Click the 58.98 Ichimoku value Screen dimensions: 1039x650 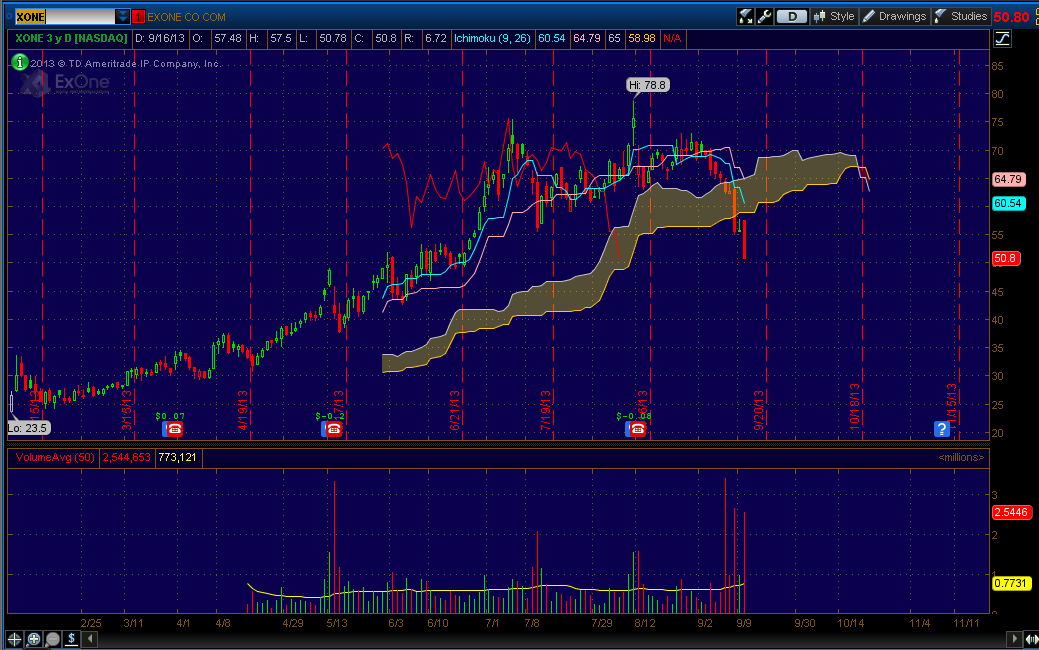point(641,38)
